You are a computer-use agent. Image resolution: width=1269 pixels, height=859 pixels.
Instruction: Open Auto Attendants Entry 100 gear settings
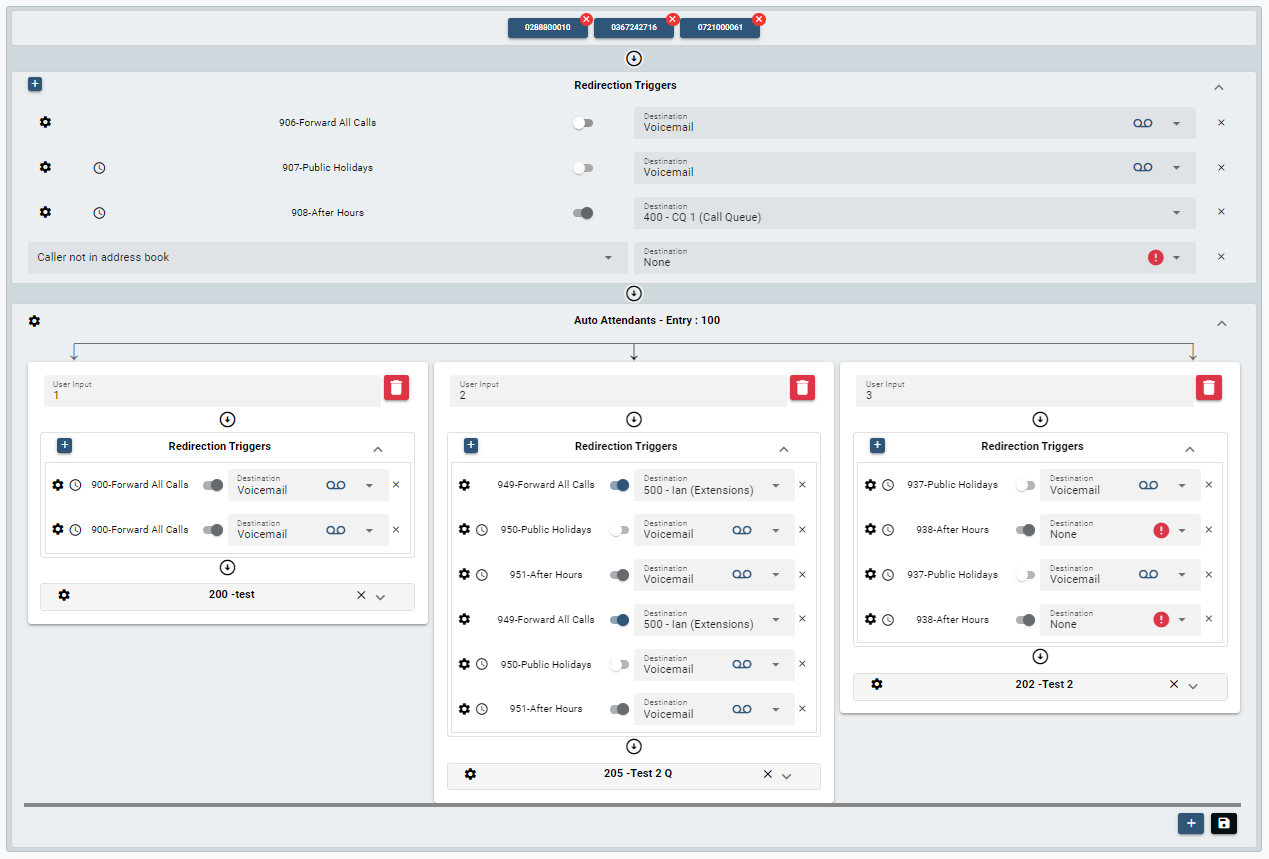(35, 321)
